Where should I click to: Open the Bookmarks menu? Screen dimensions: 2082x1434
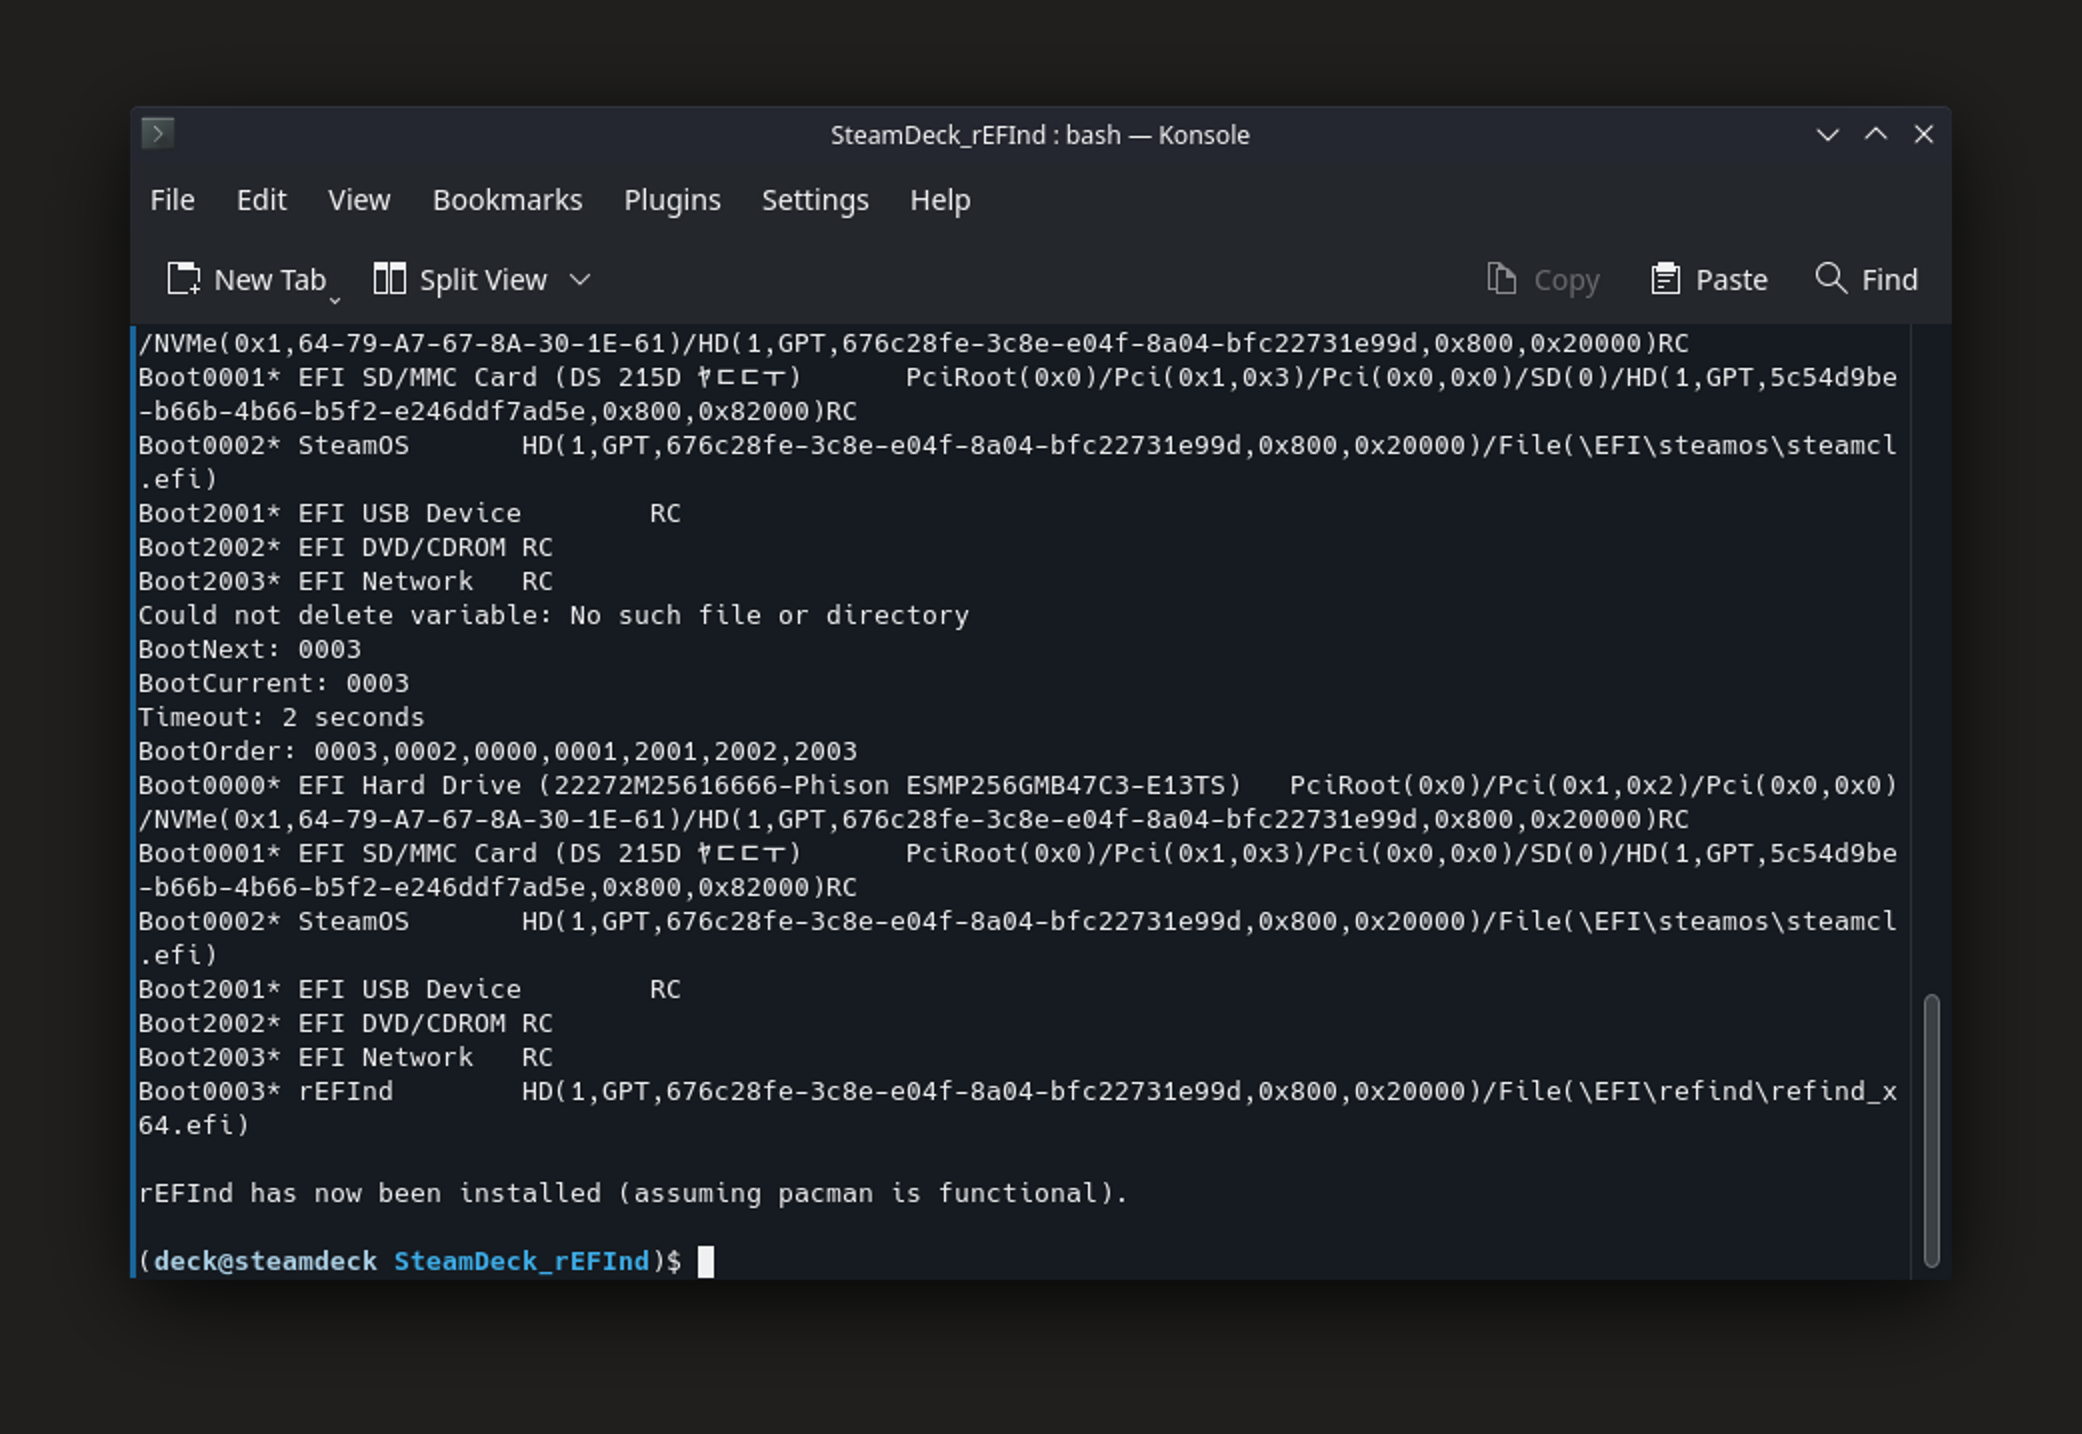point(507,200)
